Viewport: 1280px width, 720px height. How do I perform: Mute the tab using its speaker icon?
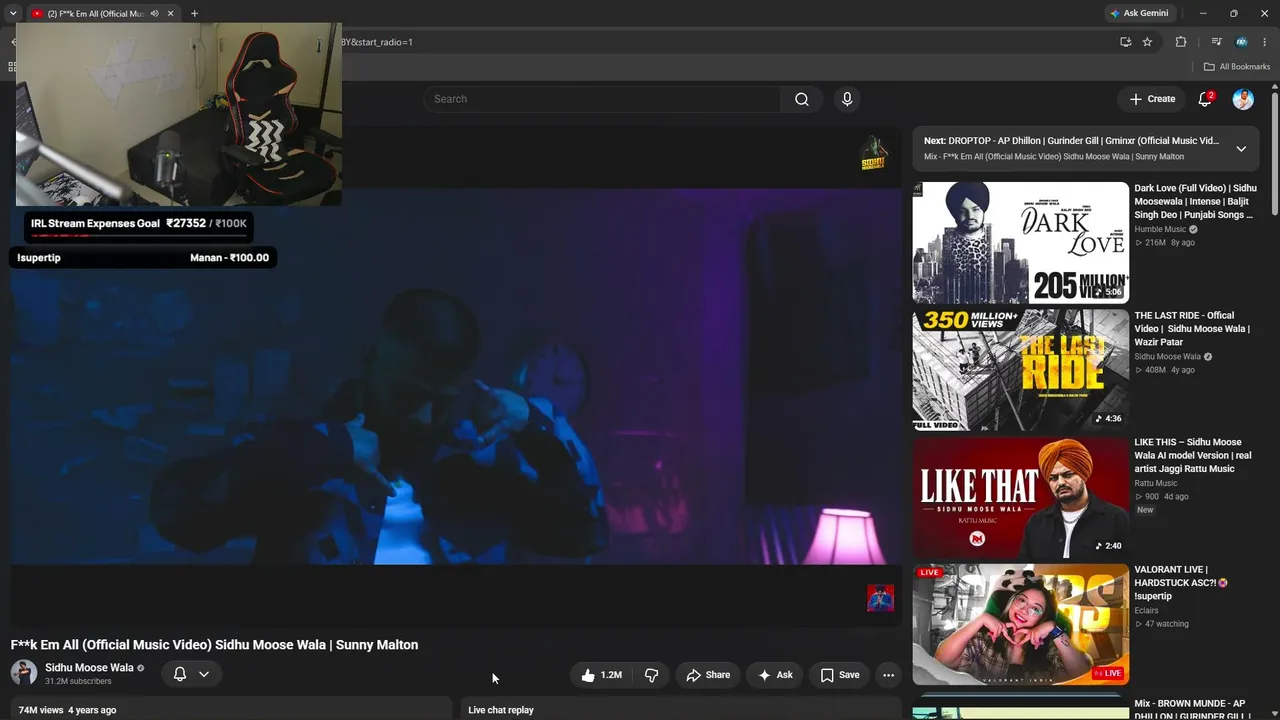tap(154, 14)
